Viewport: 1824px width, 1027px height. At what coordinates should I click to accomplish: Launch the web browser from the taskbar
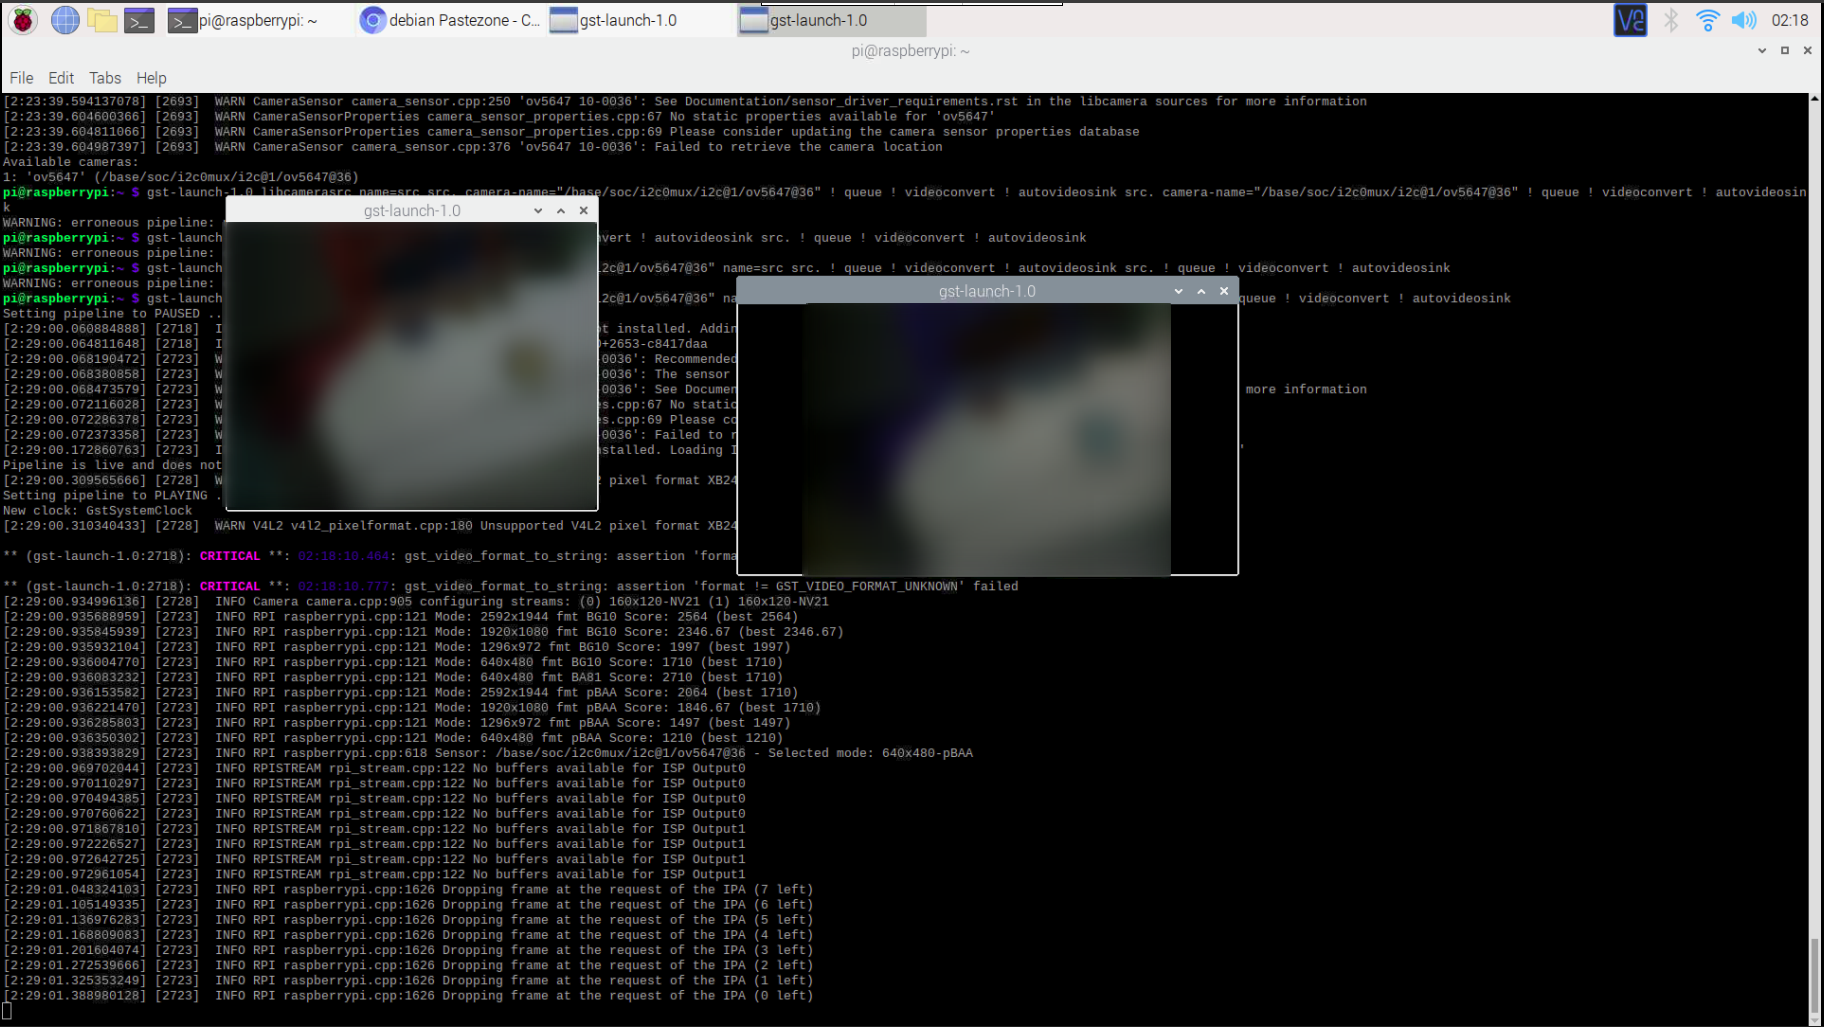(64, 19)
